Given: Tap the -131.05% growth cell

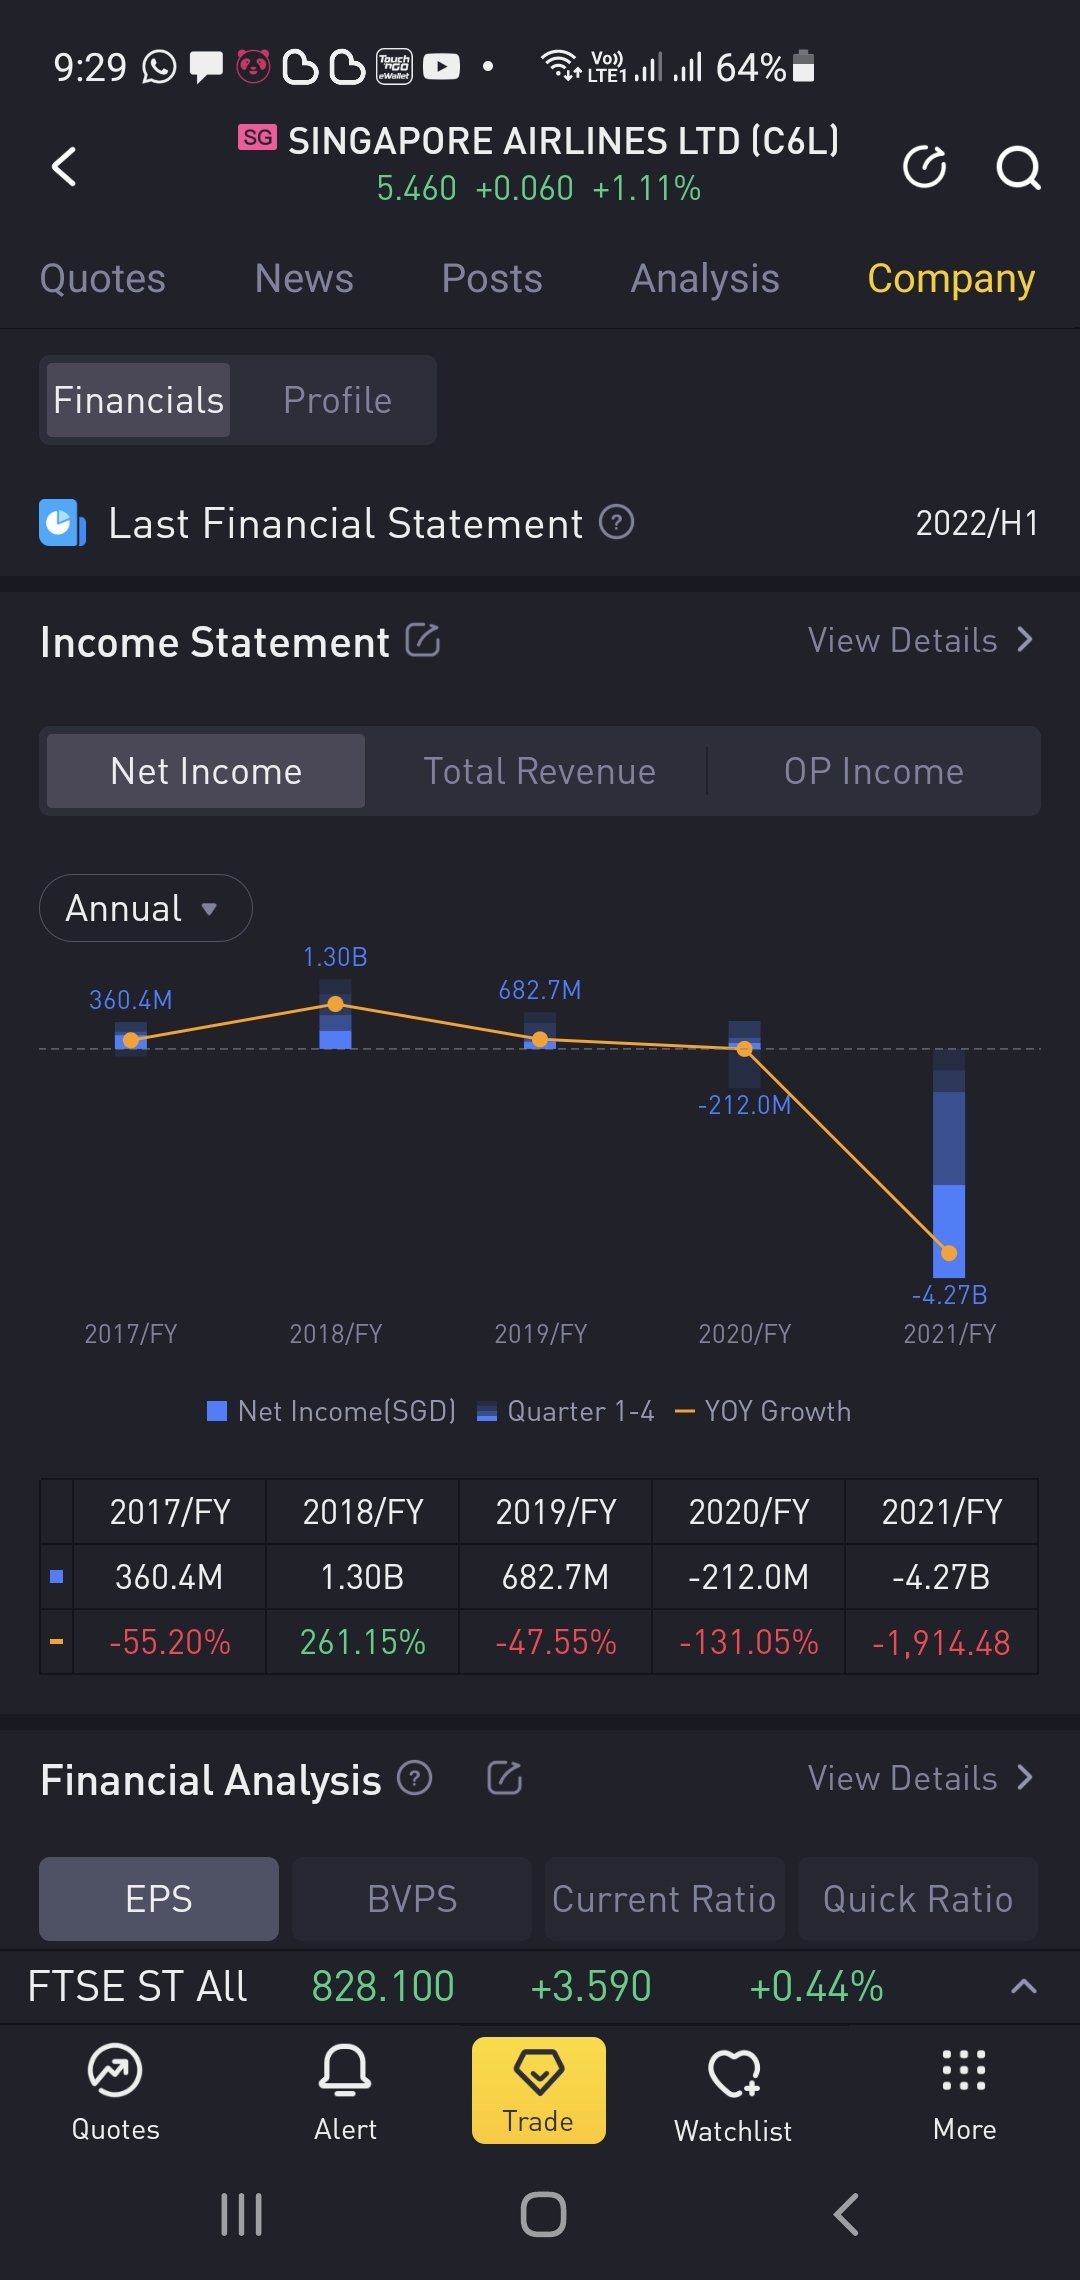Looking at the screenshot, I should (748, 1642).
